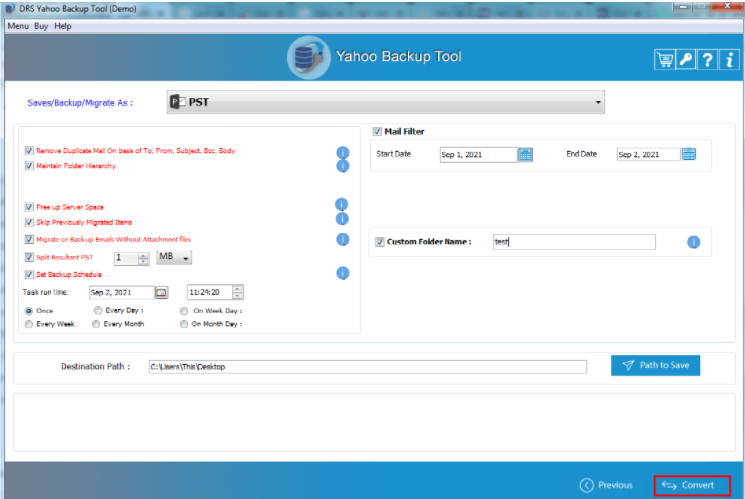
Task: Go back with the Previous button
Action: click(606, 485)
